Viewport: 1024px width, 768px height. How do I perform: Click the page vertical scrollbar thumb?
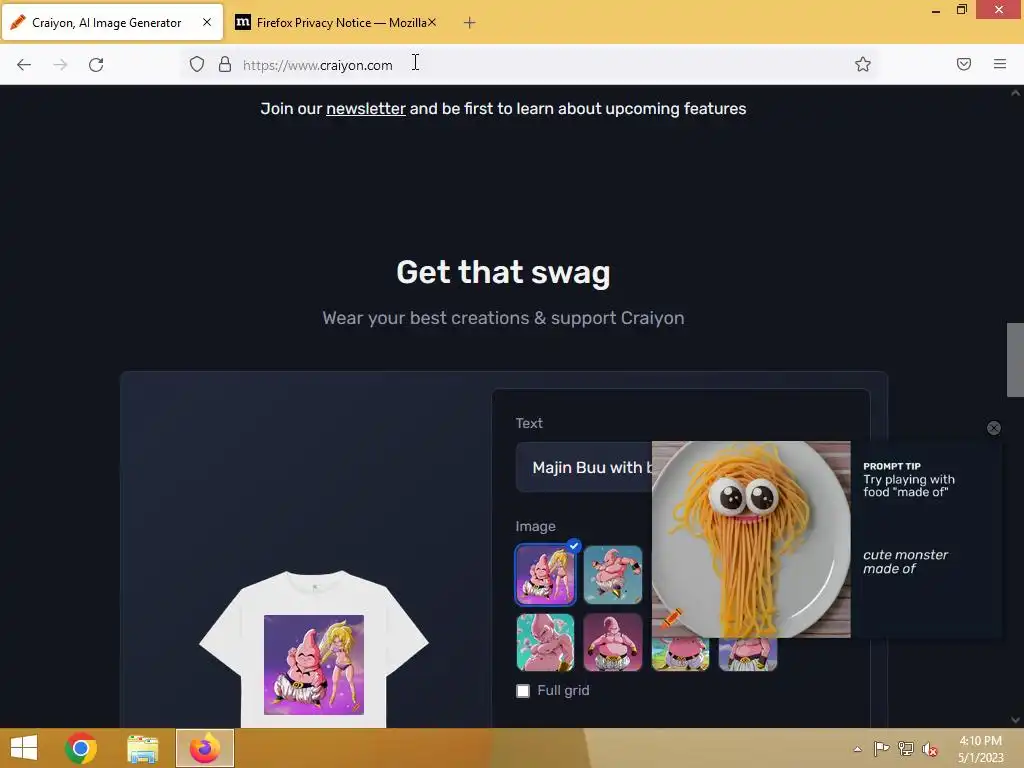pyautogui.click(x=1015, y=359)
